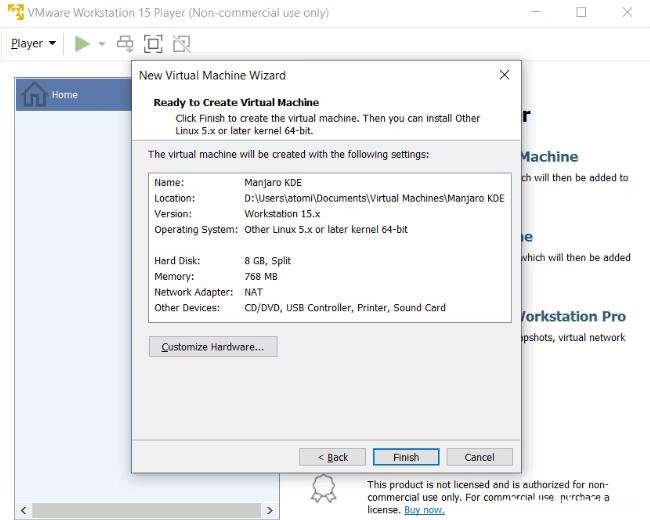Click 'CD/DVD, USB Controller, Printer, Sound Card' text
This screenshot has height=520, width=650.
pyautogui.click(x=345, y=308)
